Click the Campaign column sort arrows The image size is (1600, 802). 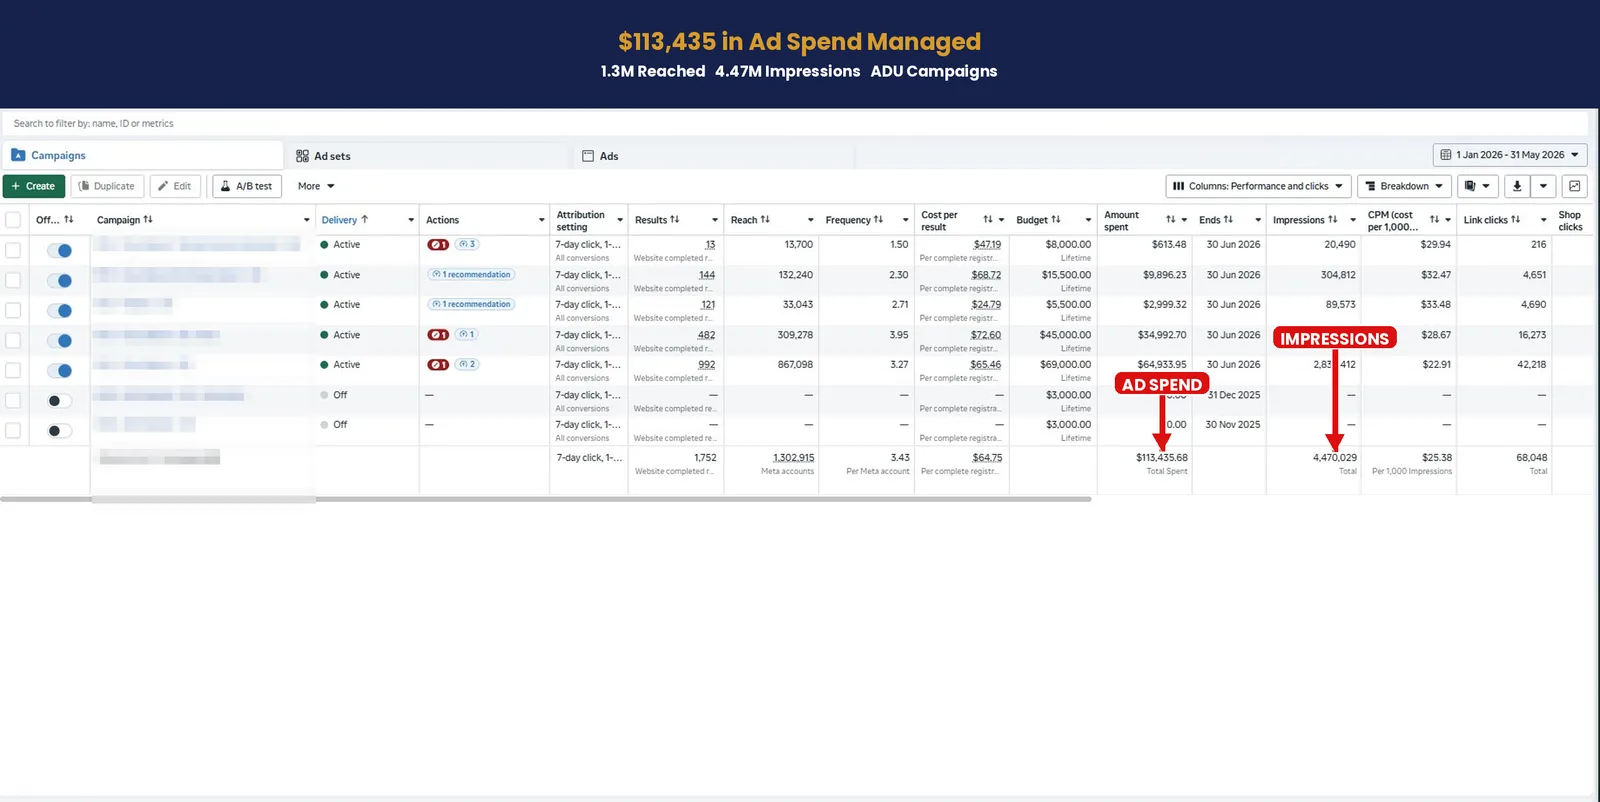point(148,220)
